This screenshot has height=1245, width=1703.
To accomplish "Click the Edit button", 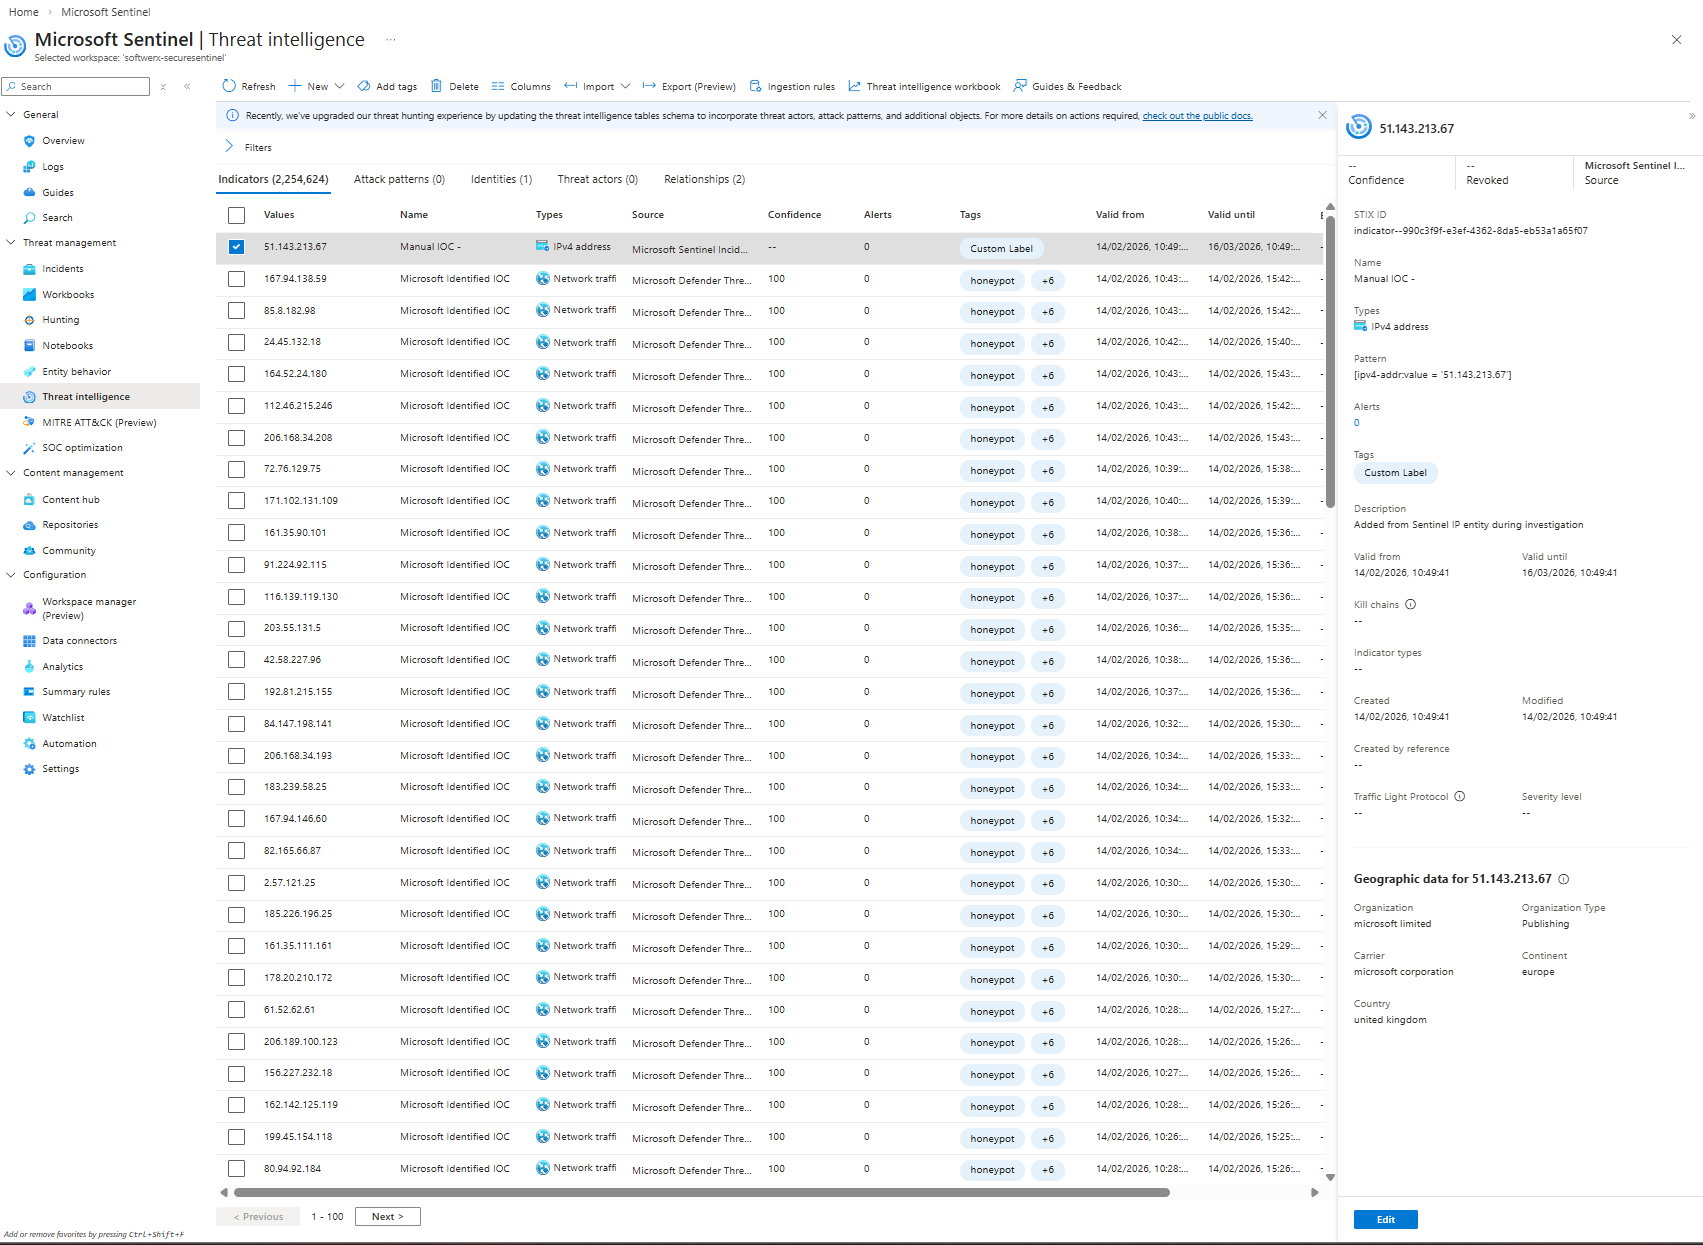I will tap(1385, 1219).
